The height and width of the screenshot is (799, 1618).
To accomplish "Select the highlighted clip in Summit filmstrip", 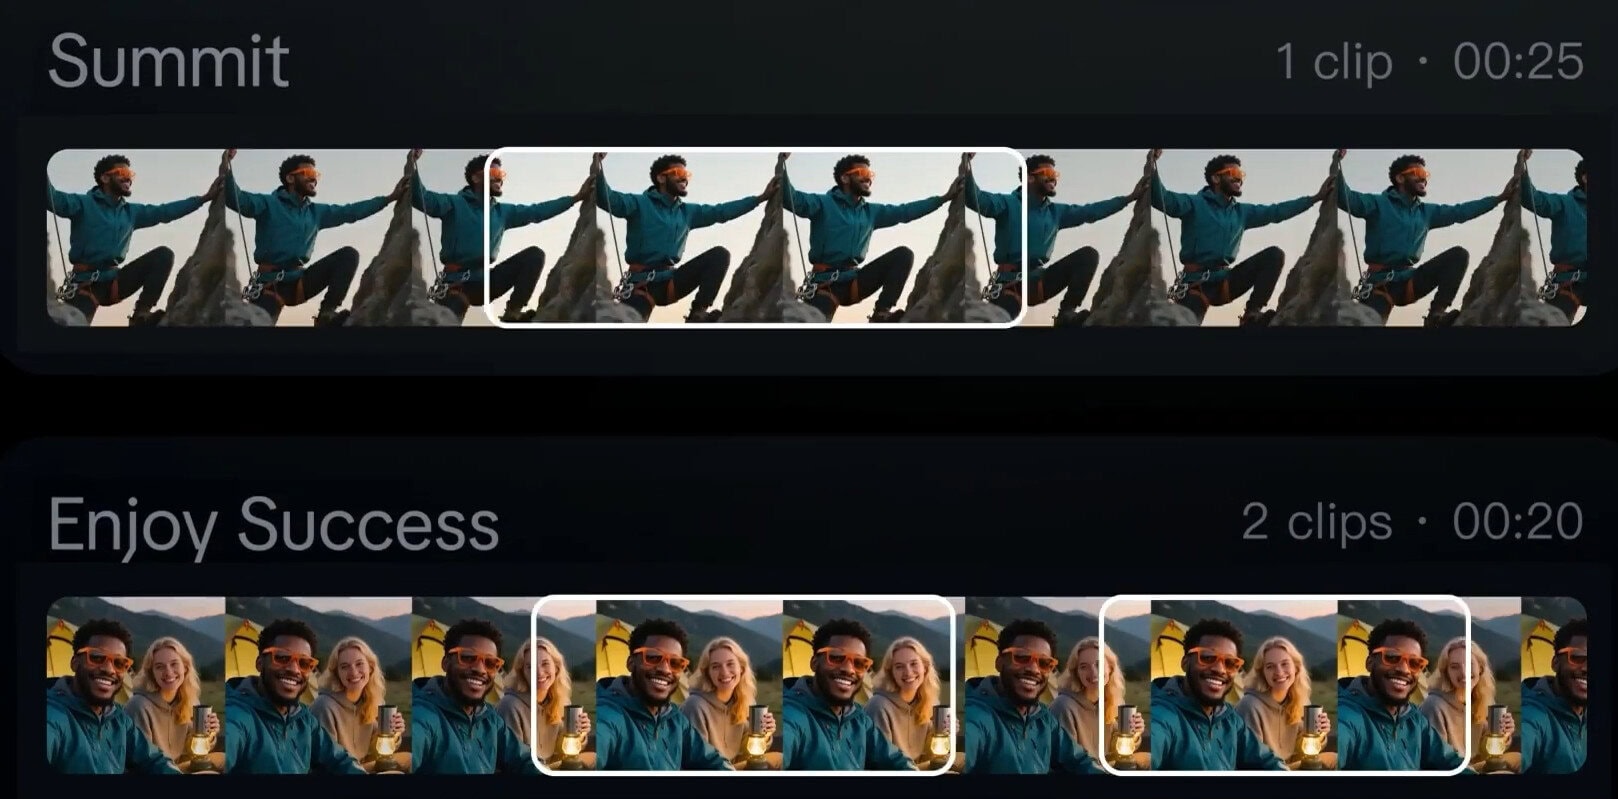I will pos(755,237).
